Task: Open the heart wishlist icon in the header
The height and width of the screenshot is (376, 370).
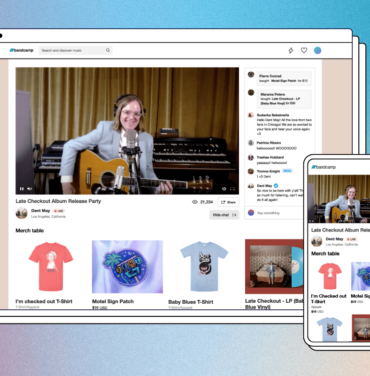Action: pos(304,50)
